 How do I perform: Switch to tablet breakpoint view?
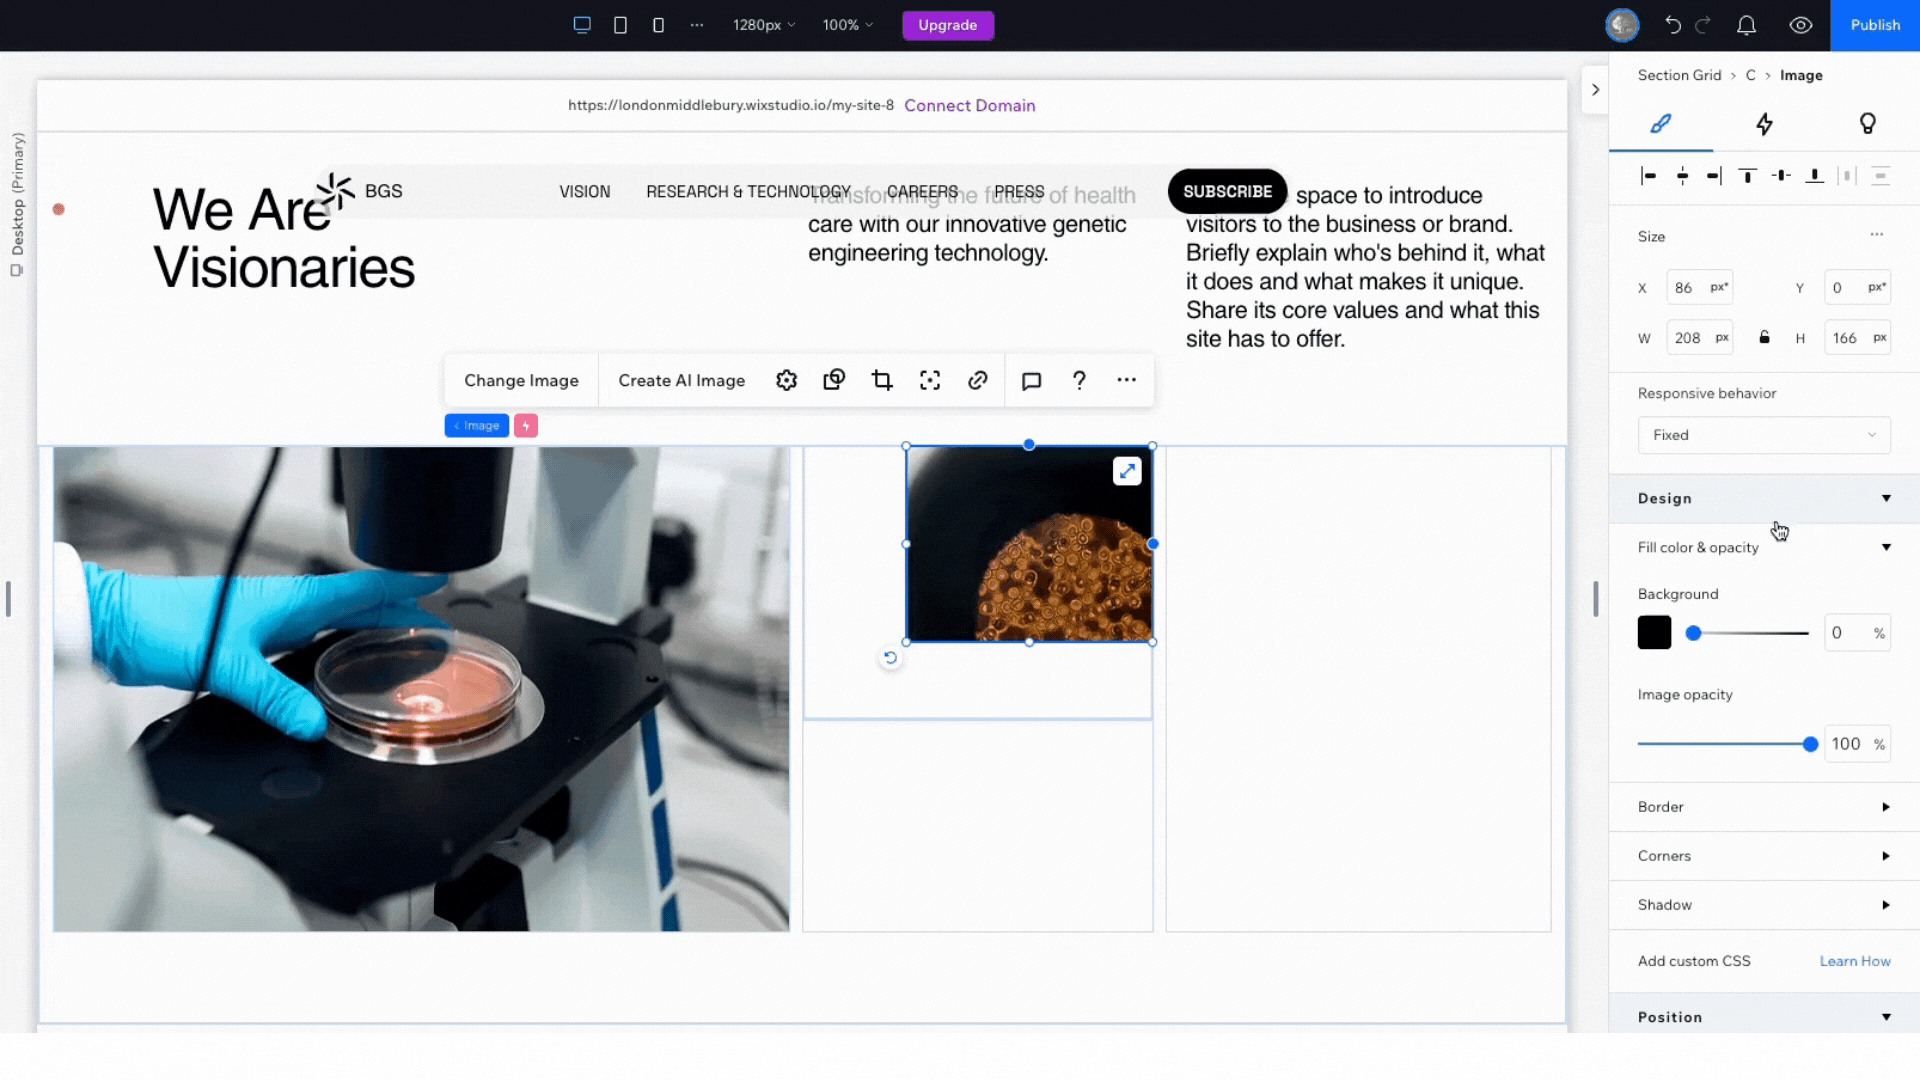(x=620, y=25)
